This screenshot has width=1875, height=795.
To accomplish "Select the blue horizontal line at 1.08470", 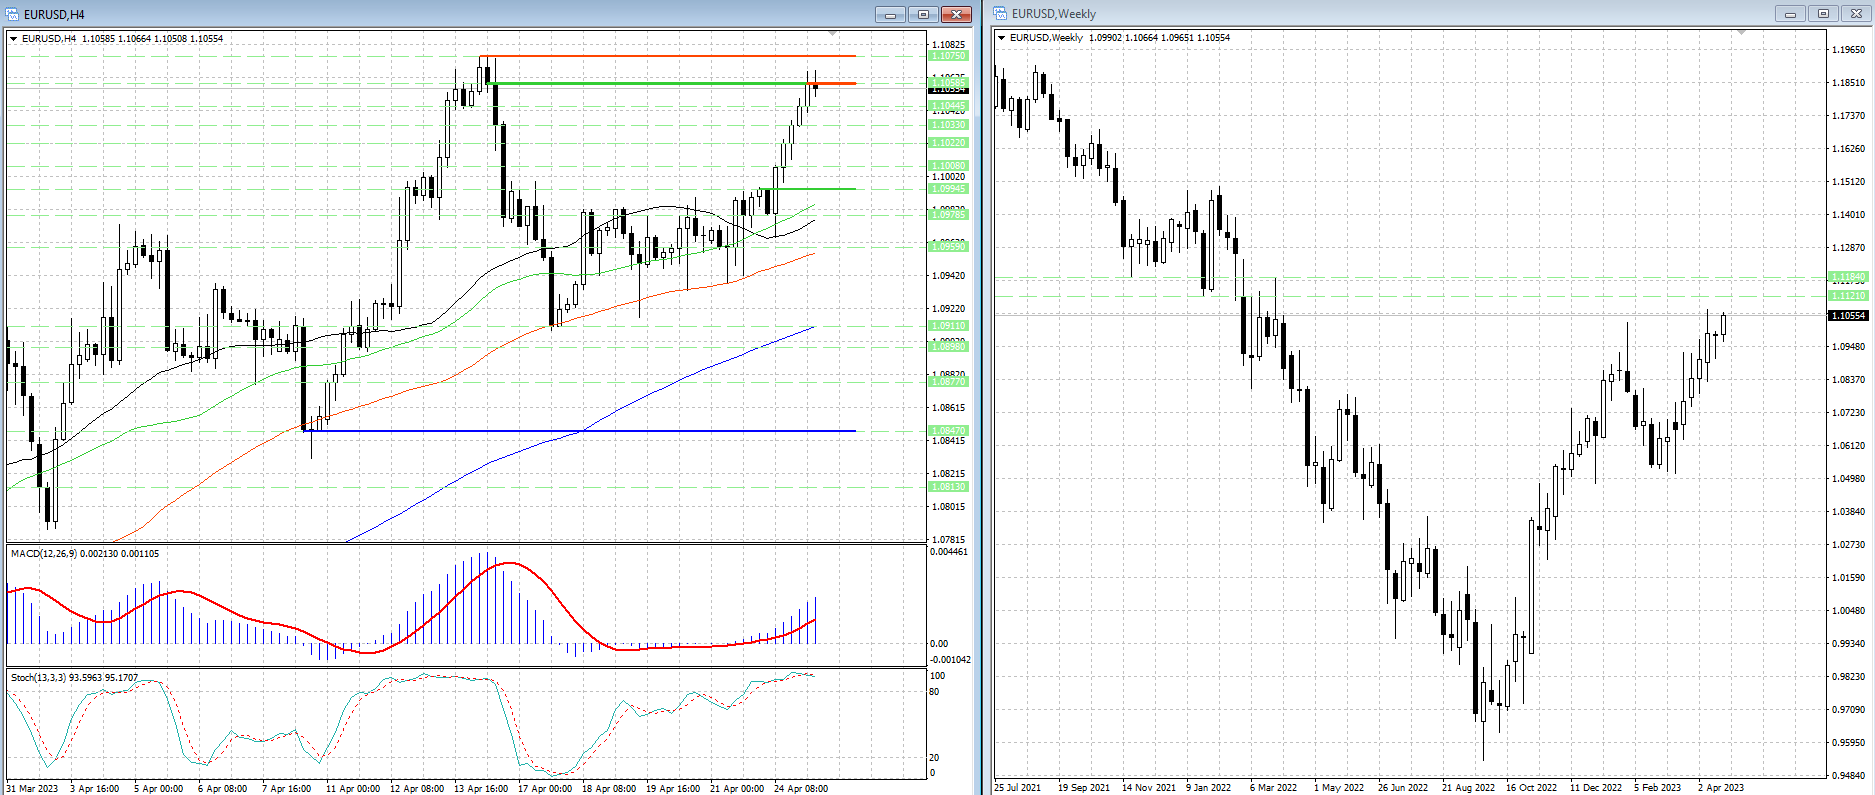I will 600,431.
